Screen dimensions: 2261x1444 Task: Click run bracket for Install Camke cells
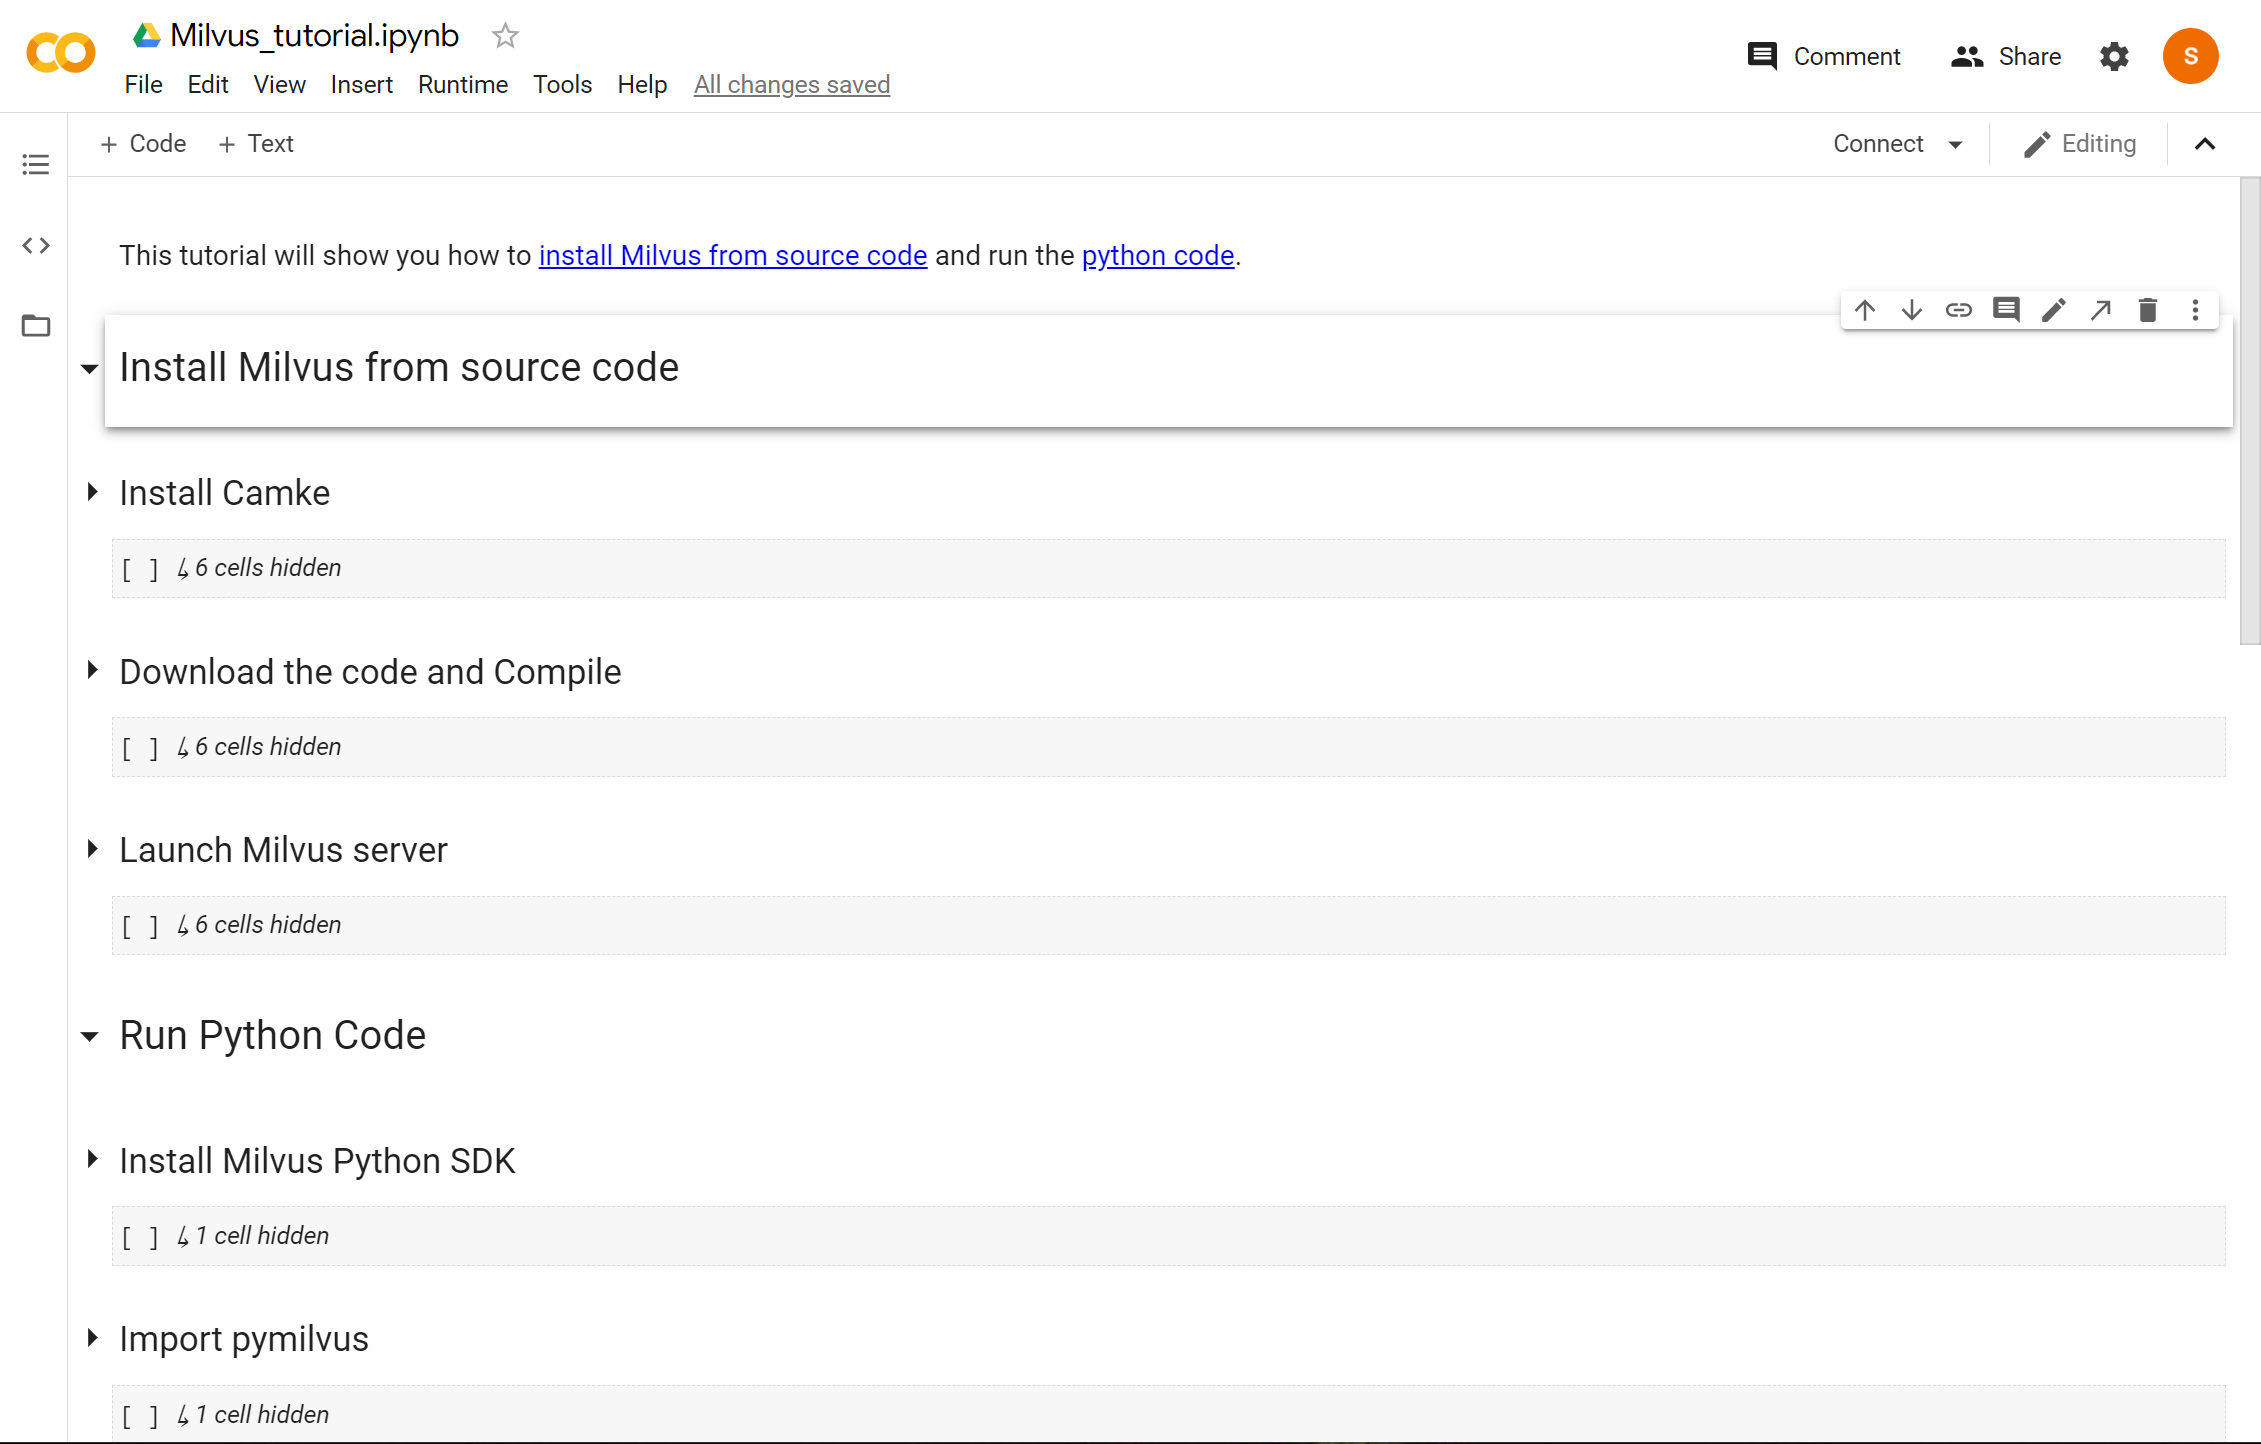(140, 569)
